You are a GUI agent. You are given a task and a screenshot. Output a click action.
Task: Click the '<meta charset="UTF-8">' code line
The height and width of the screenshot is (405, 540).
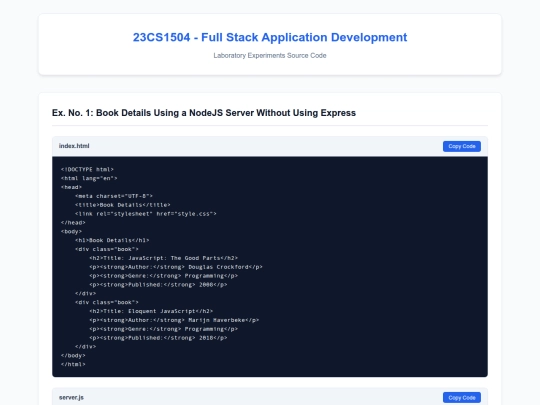[114, 196]
